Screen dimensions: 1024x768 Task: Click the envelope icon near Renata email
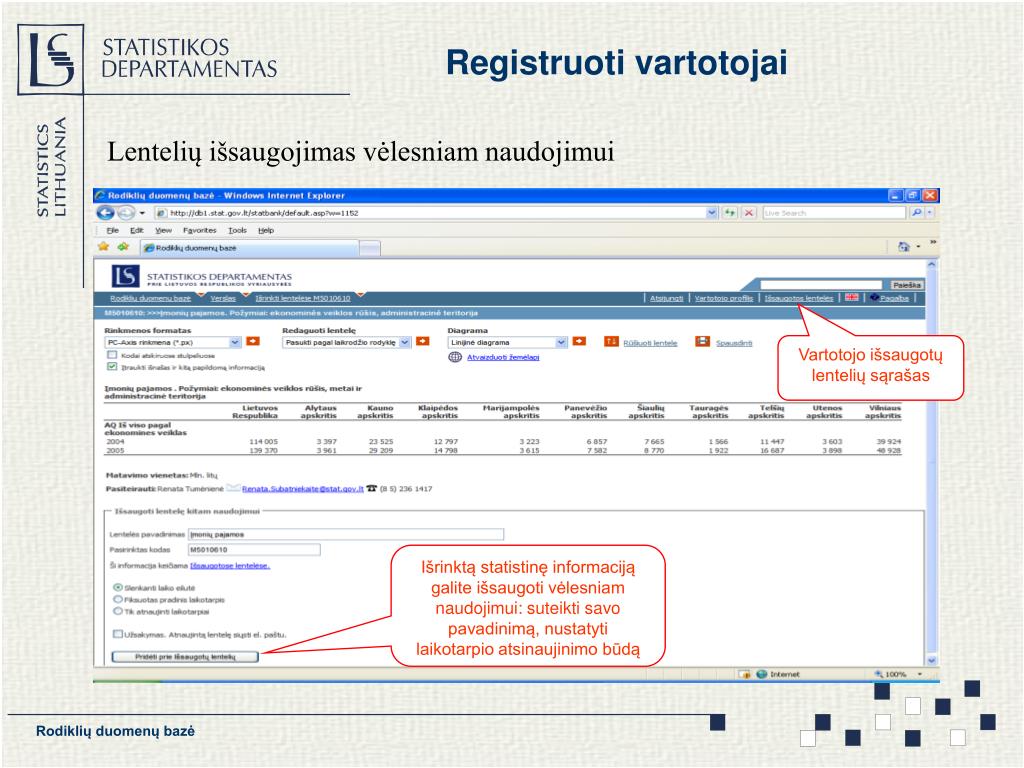coord(233,488)
